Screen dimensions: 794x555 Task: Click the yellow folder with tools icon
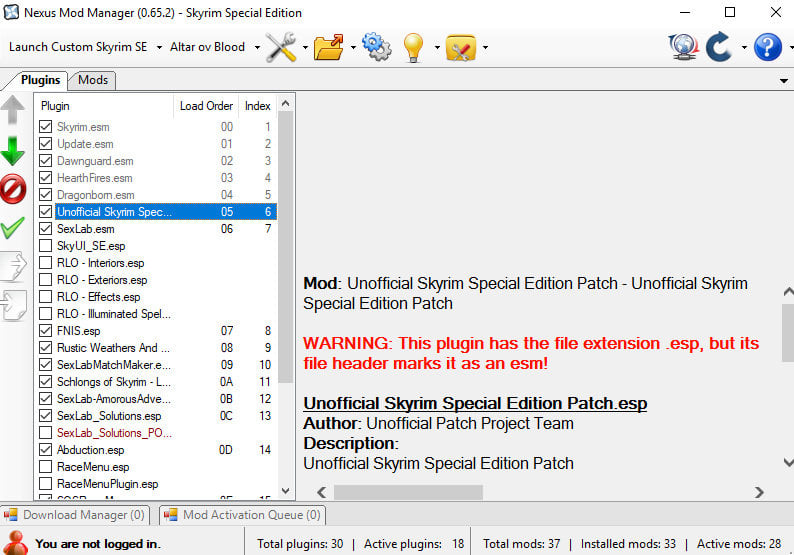coord(461,48)
